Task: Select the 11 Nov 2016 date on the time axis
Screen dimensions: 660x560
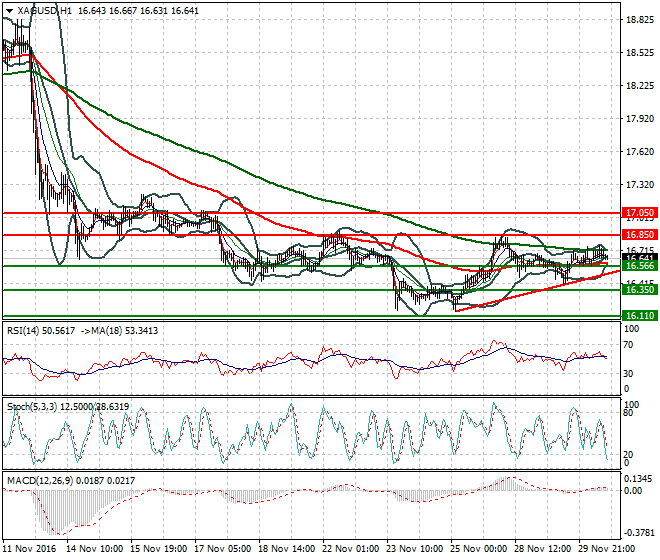Action: click(x=29, y=549)
